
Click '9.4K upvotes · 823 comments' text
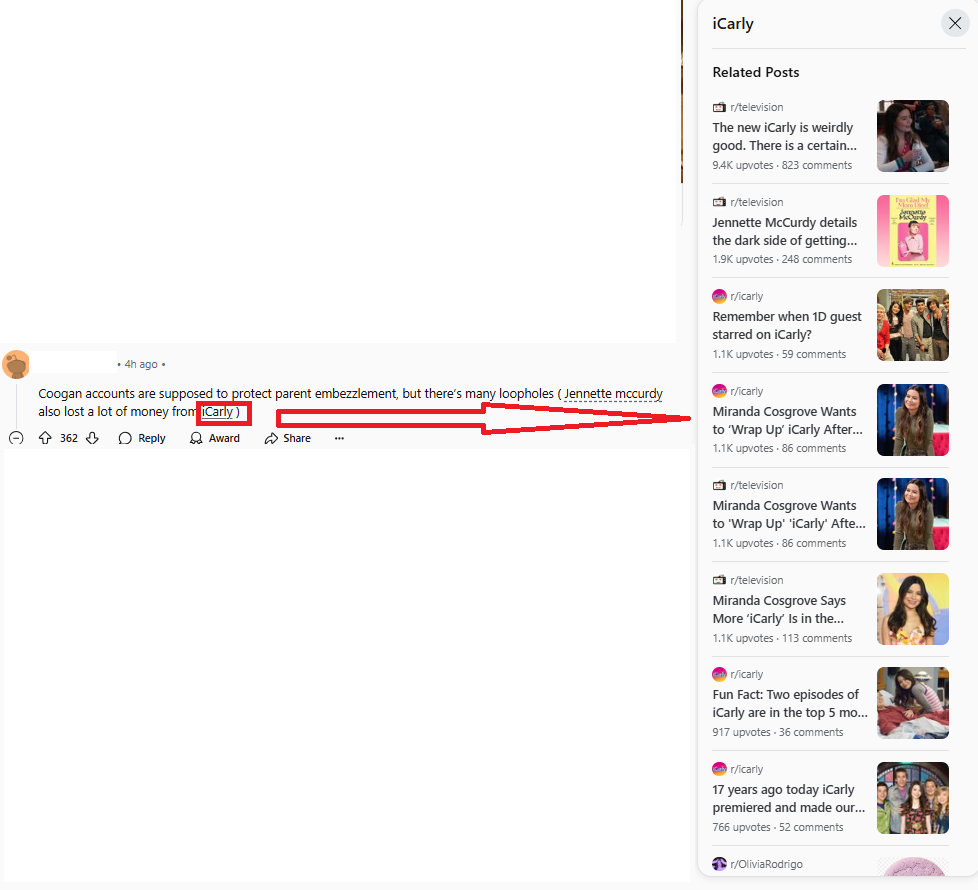pyautogui.click(x=782, y=165)
